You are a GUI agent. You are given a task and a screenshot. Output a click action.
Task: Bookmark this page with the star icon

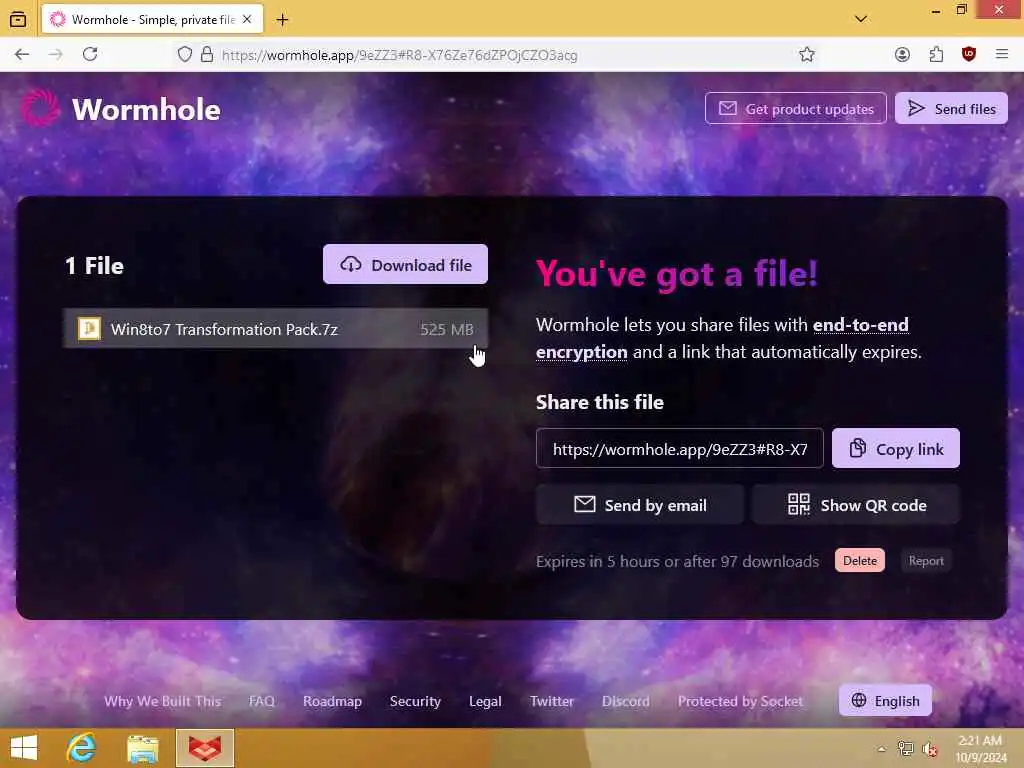[807, 55]
